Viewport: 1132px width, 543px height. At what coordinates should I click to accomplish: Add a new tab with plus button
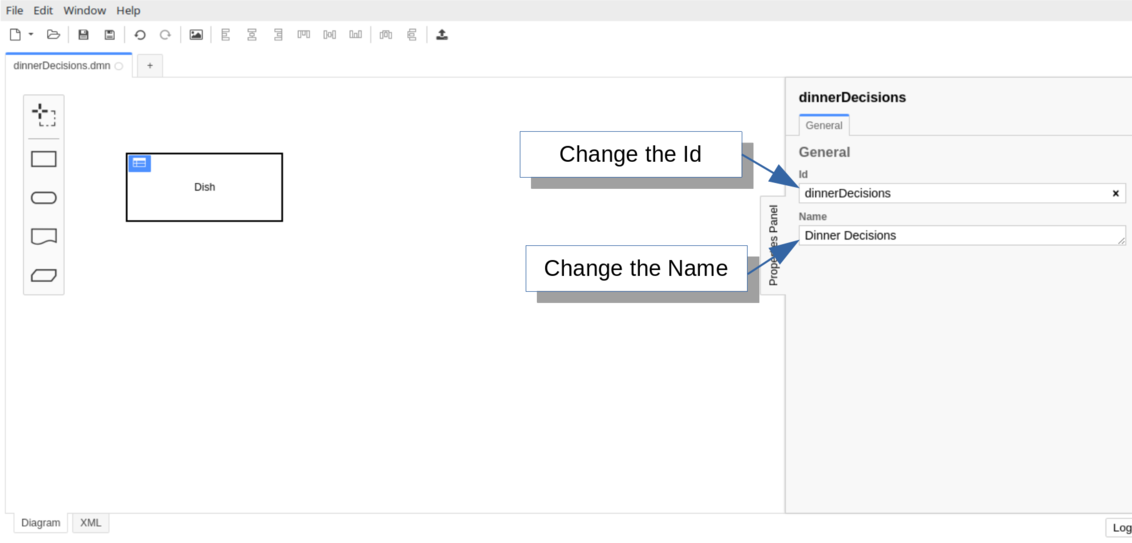150,66
